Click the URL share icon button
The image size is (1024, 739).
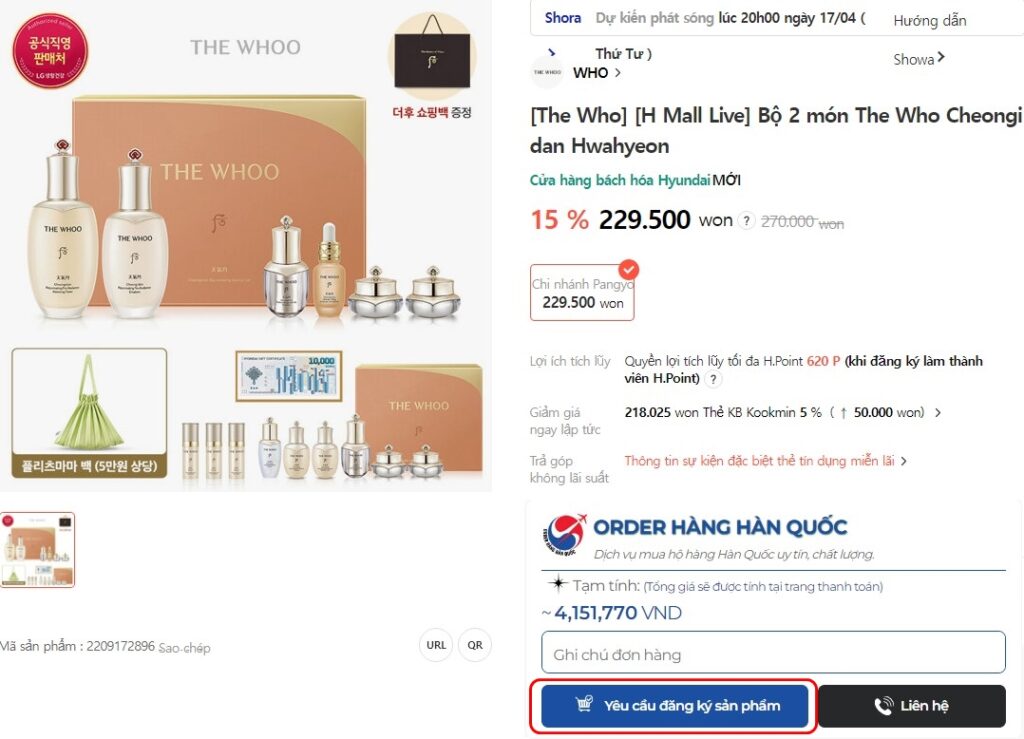click(436, 645)
